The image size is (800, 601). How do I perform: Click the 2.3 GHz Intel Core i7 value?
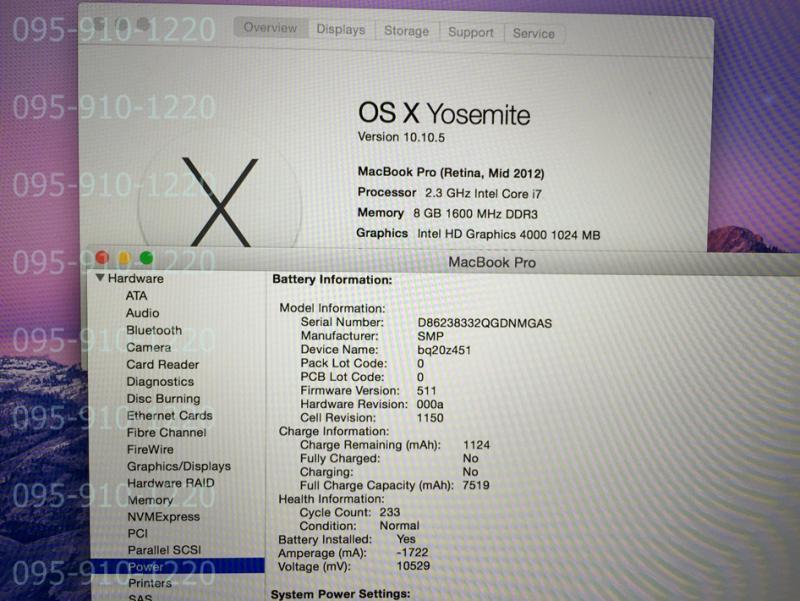point(483,194)
